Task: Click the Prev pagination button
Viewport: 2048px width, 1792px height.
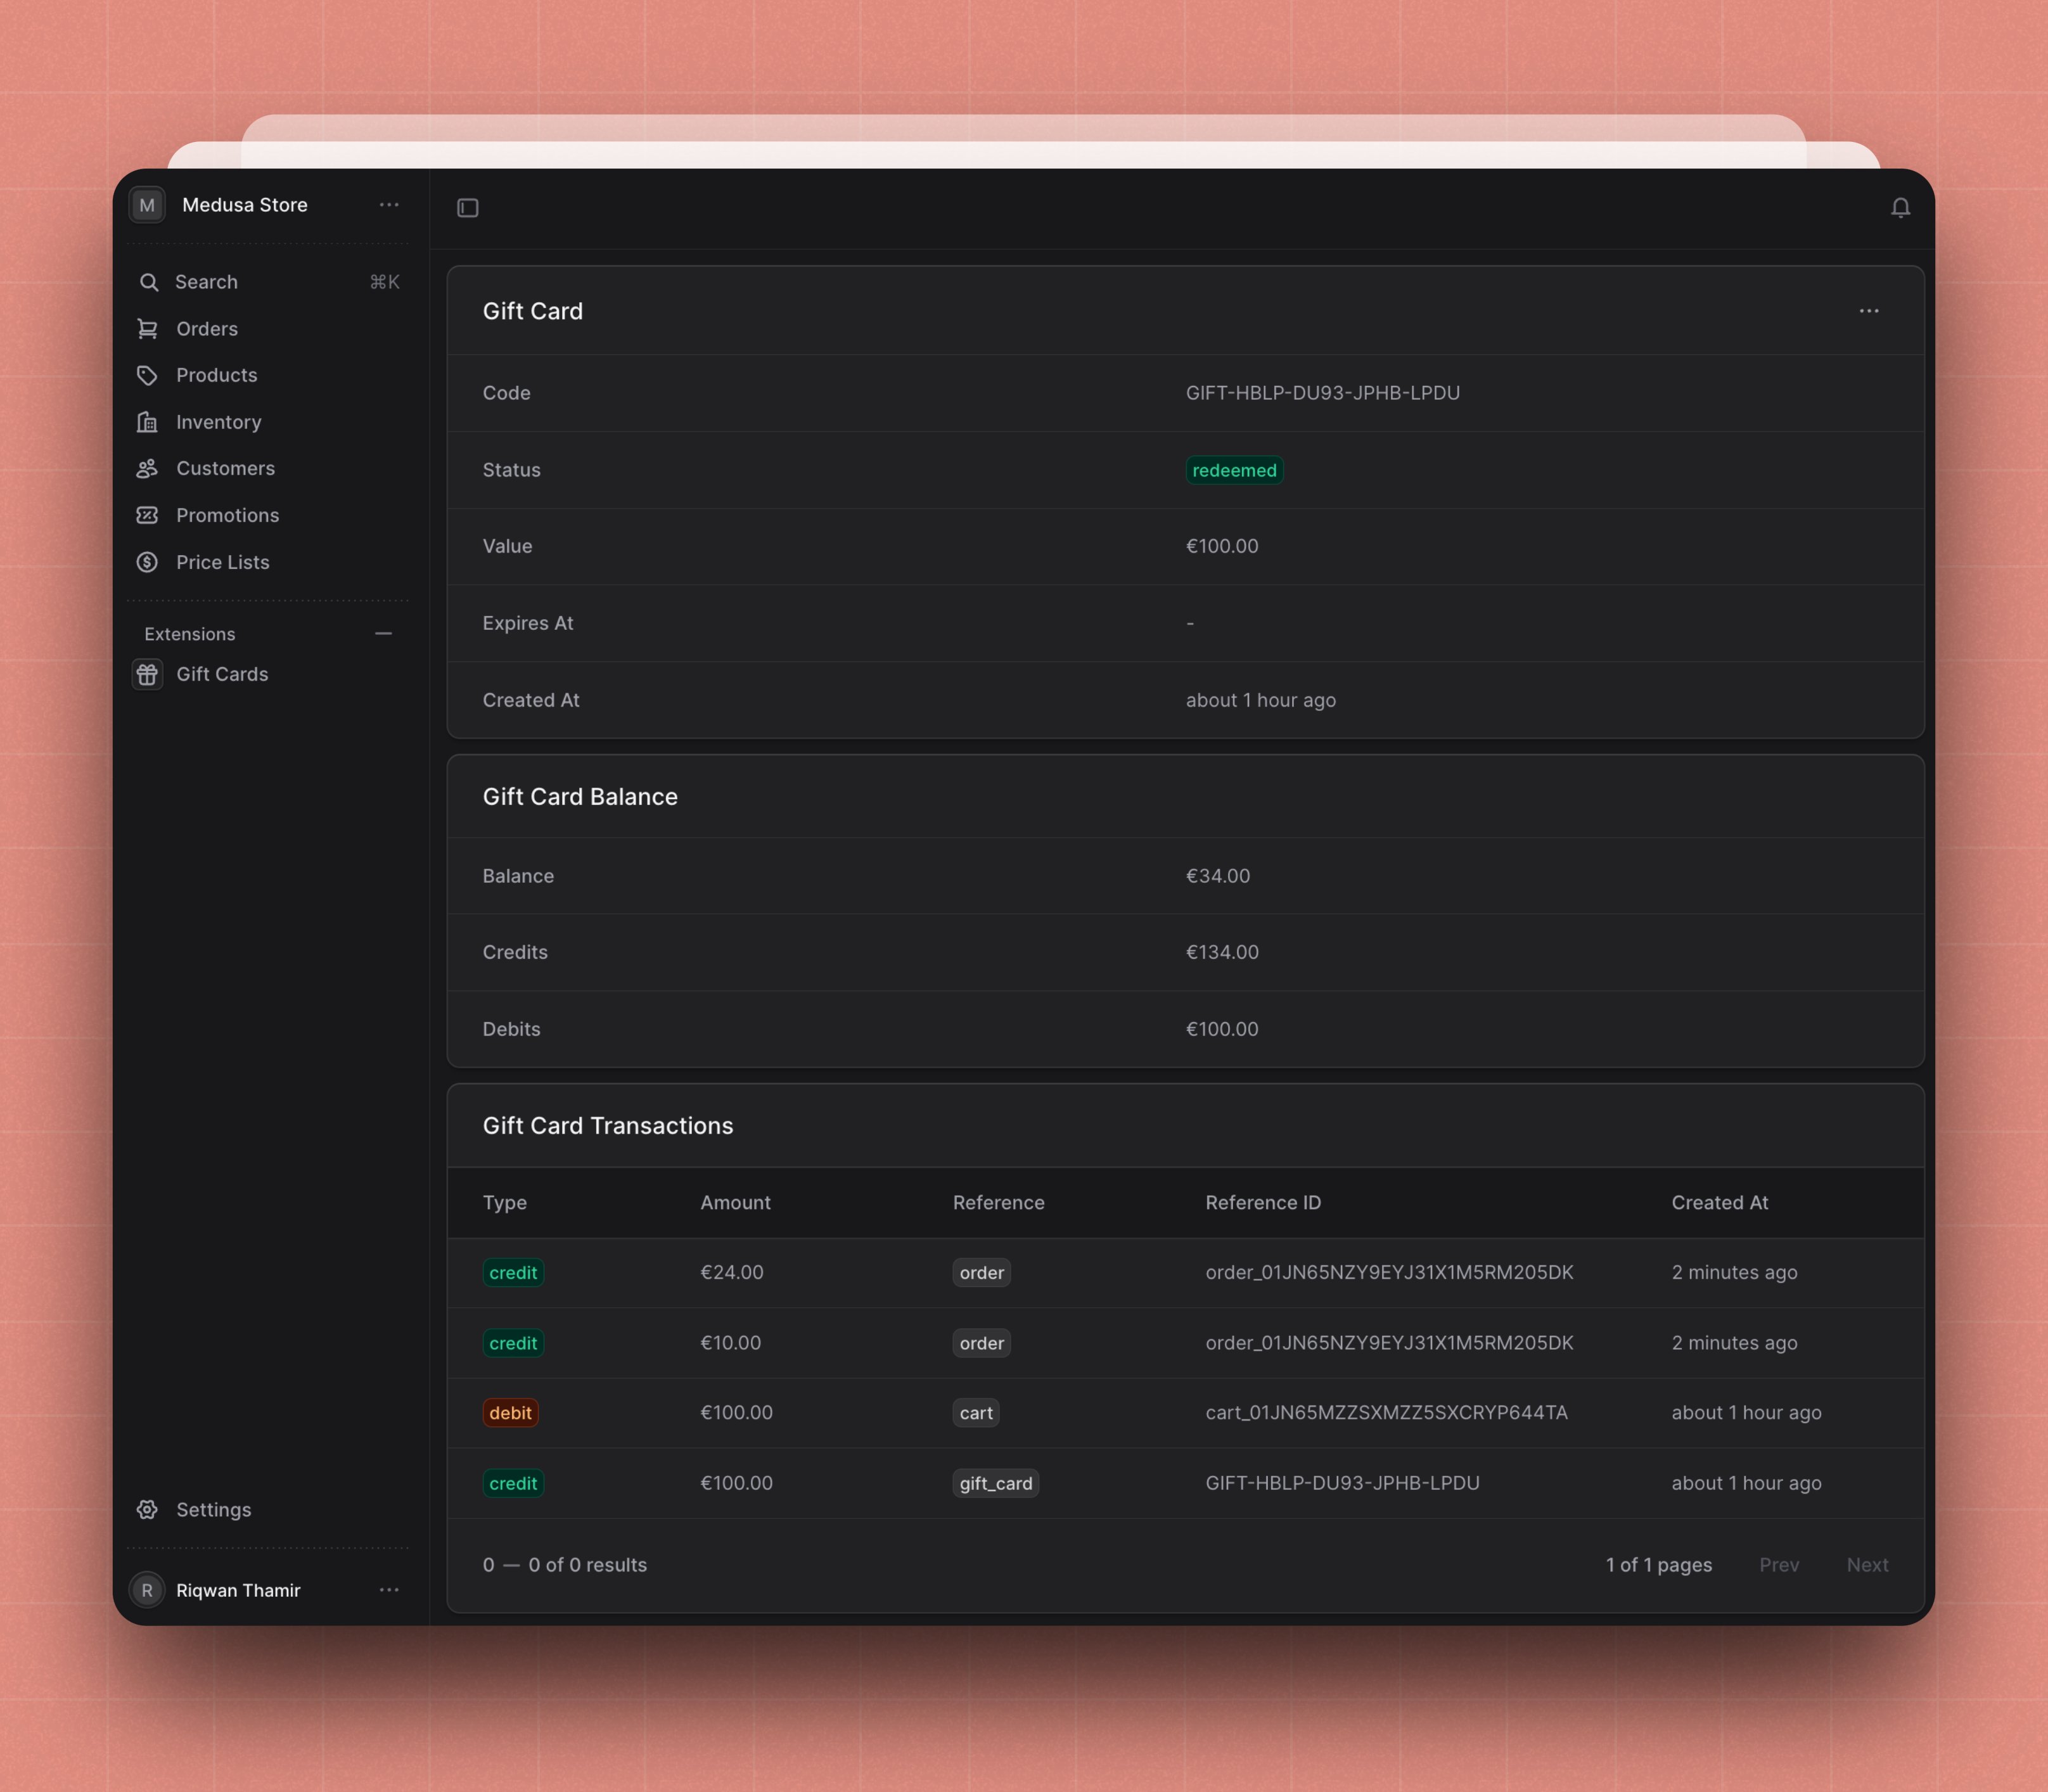Action: 1779,1565
